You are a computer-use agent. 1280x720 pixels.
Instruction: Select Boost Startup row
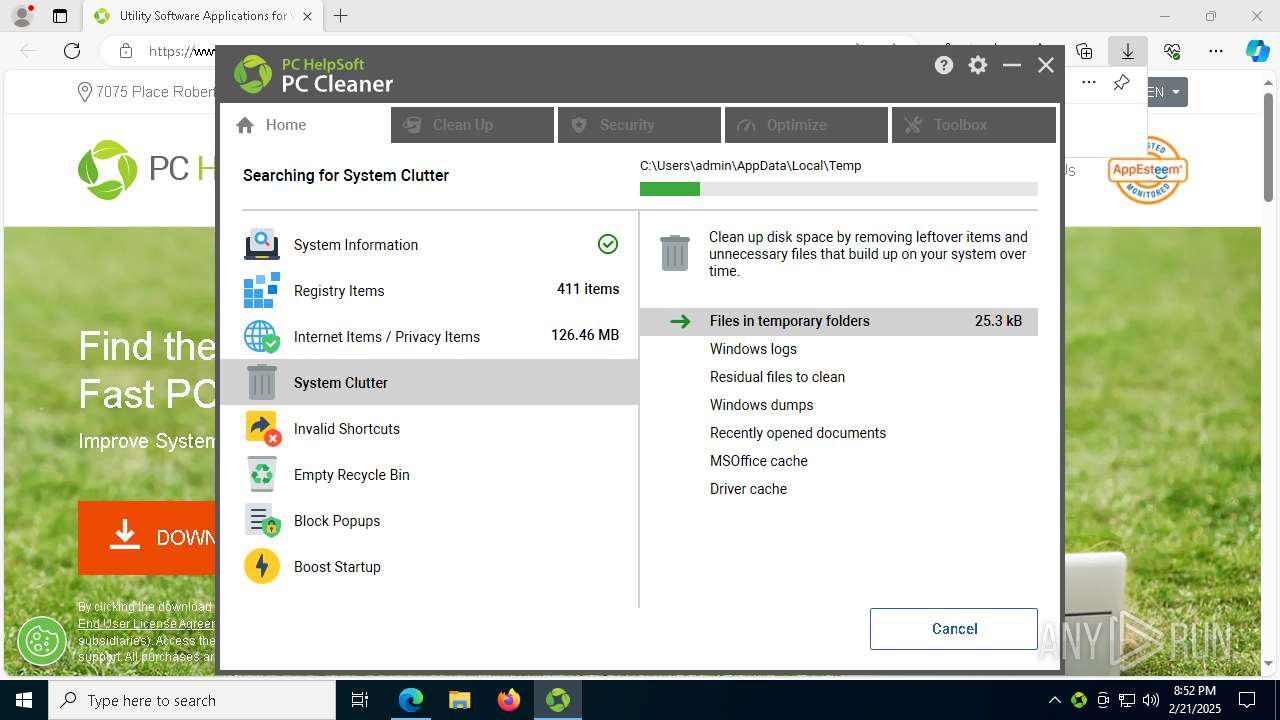pyautogui.click(x=429, y=566)
